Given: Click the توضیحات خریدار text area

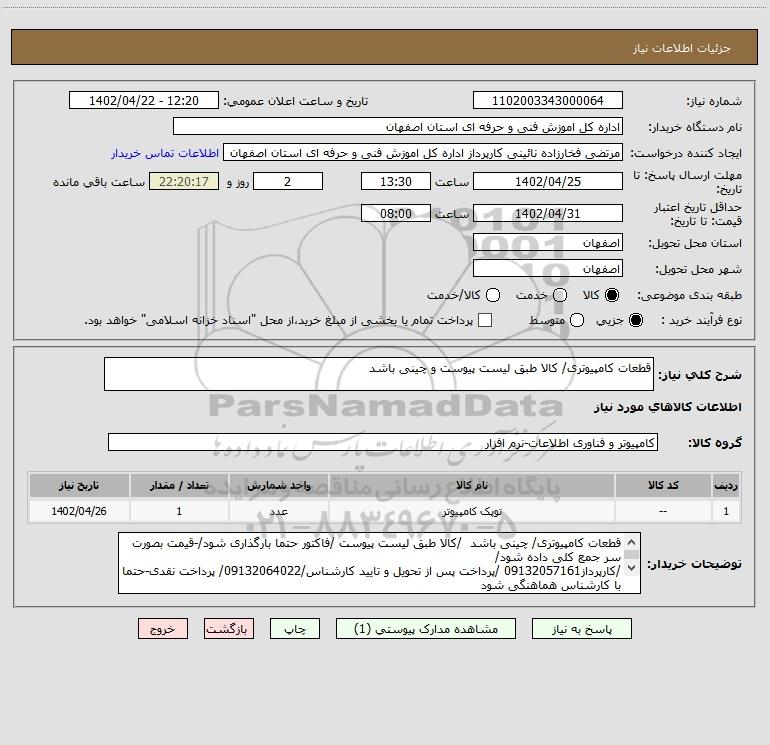Looking at the screenshot, I should (x=379, y=563).
